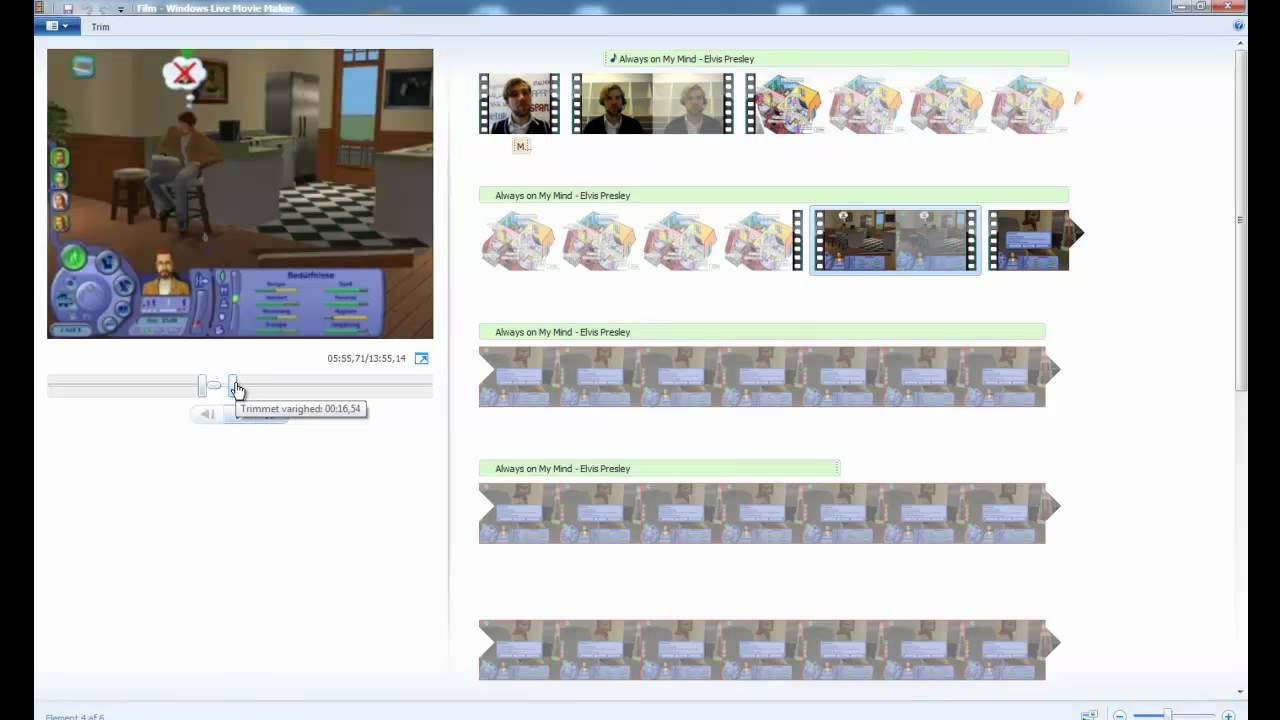Click the Movie Maker icon in title bar

(x=40, y=7)
